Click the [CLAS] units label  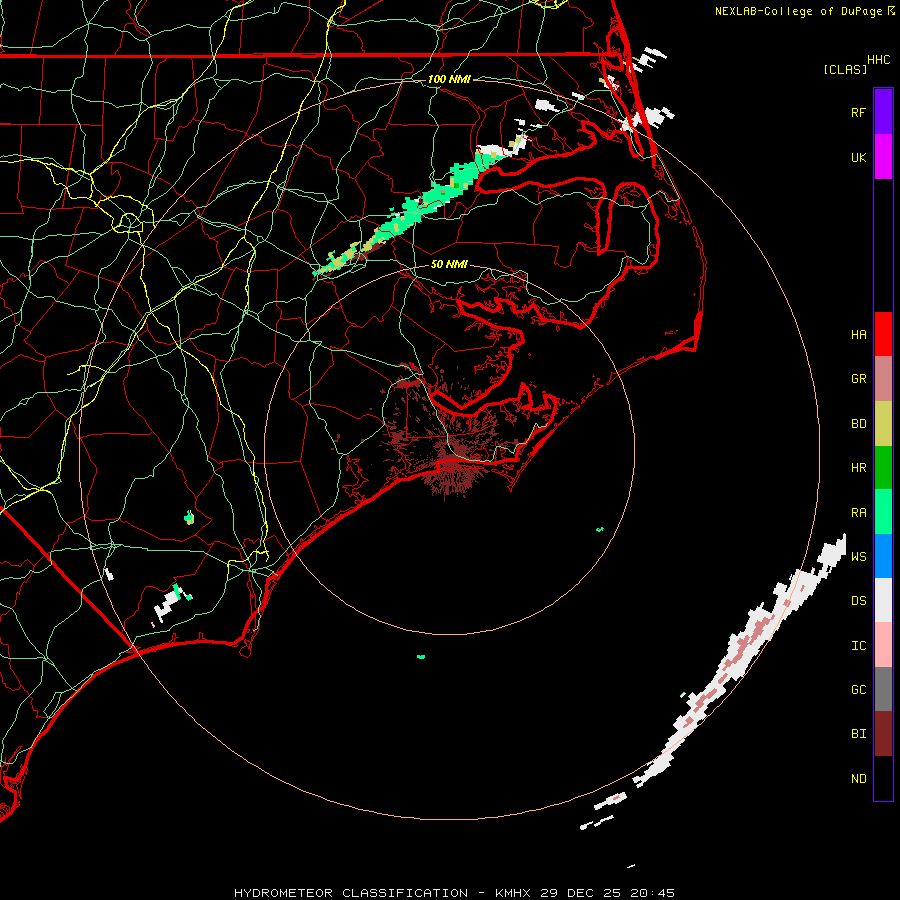(x=844, y=69)
